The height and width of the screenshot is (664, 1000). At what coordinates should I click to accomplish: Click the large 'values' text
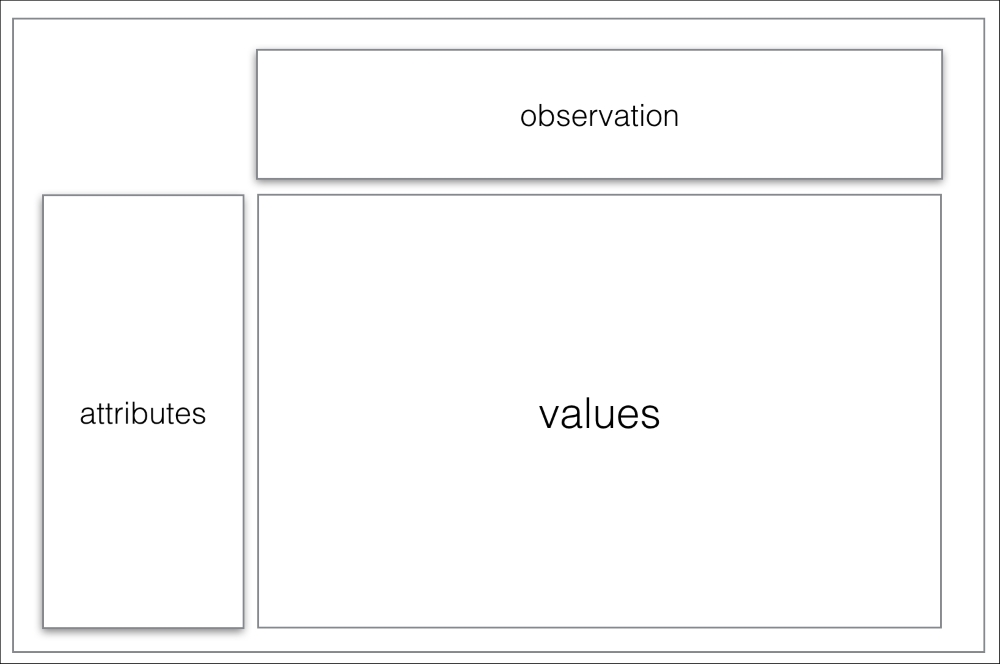pyautogui.click(x=599, y=414)
